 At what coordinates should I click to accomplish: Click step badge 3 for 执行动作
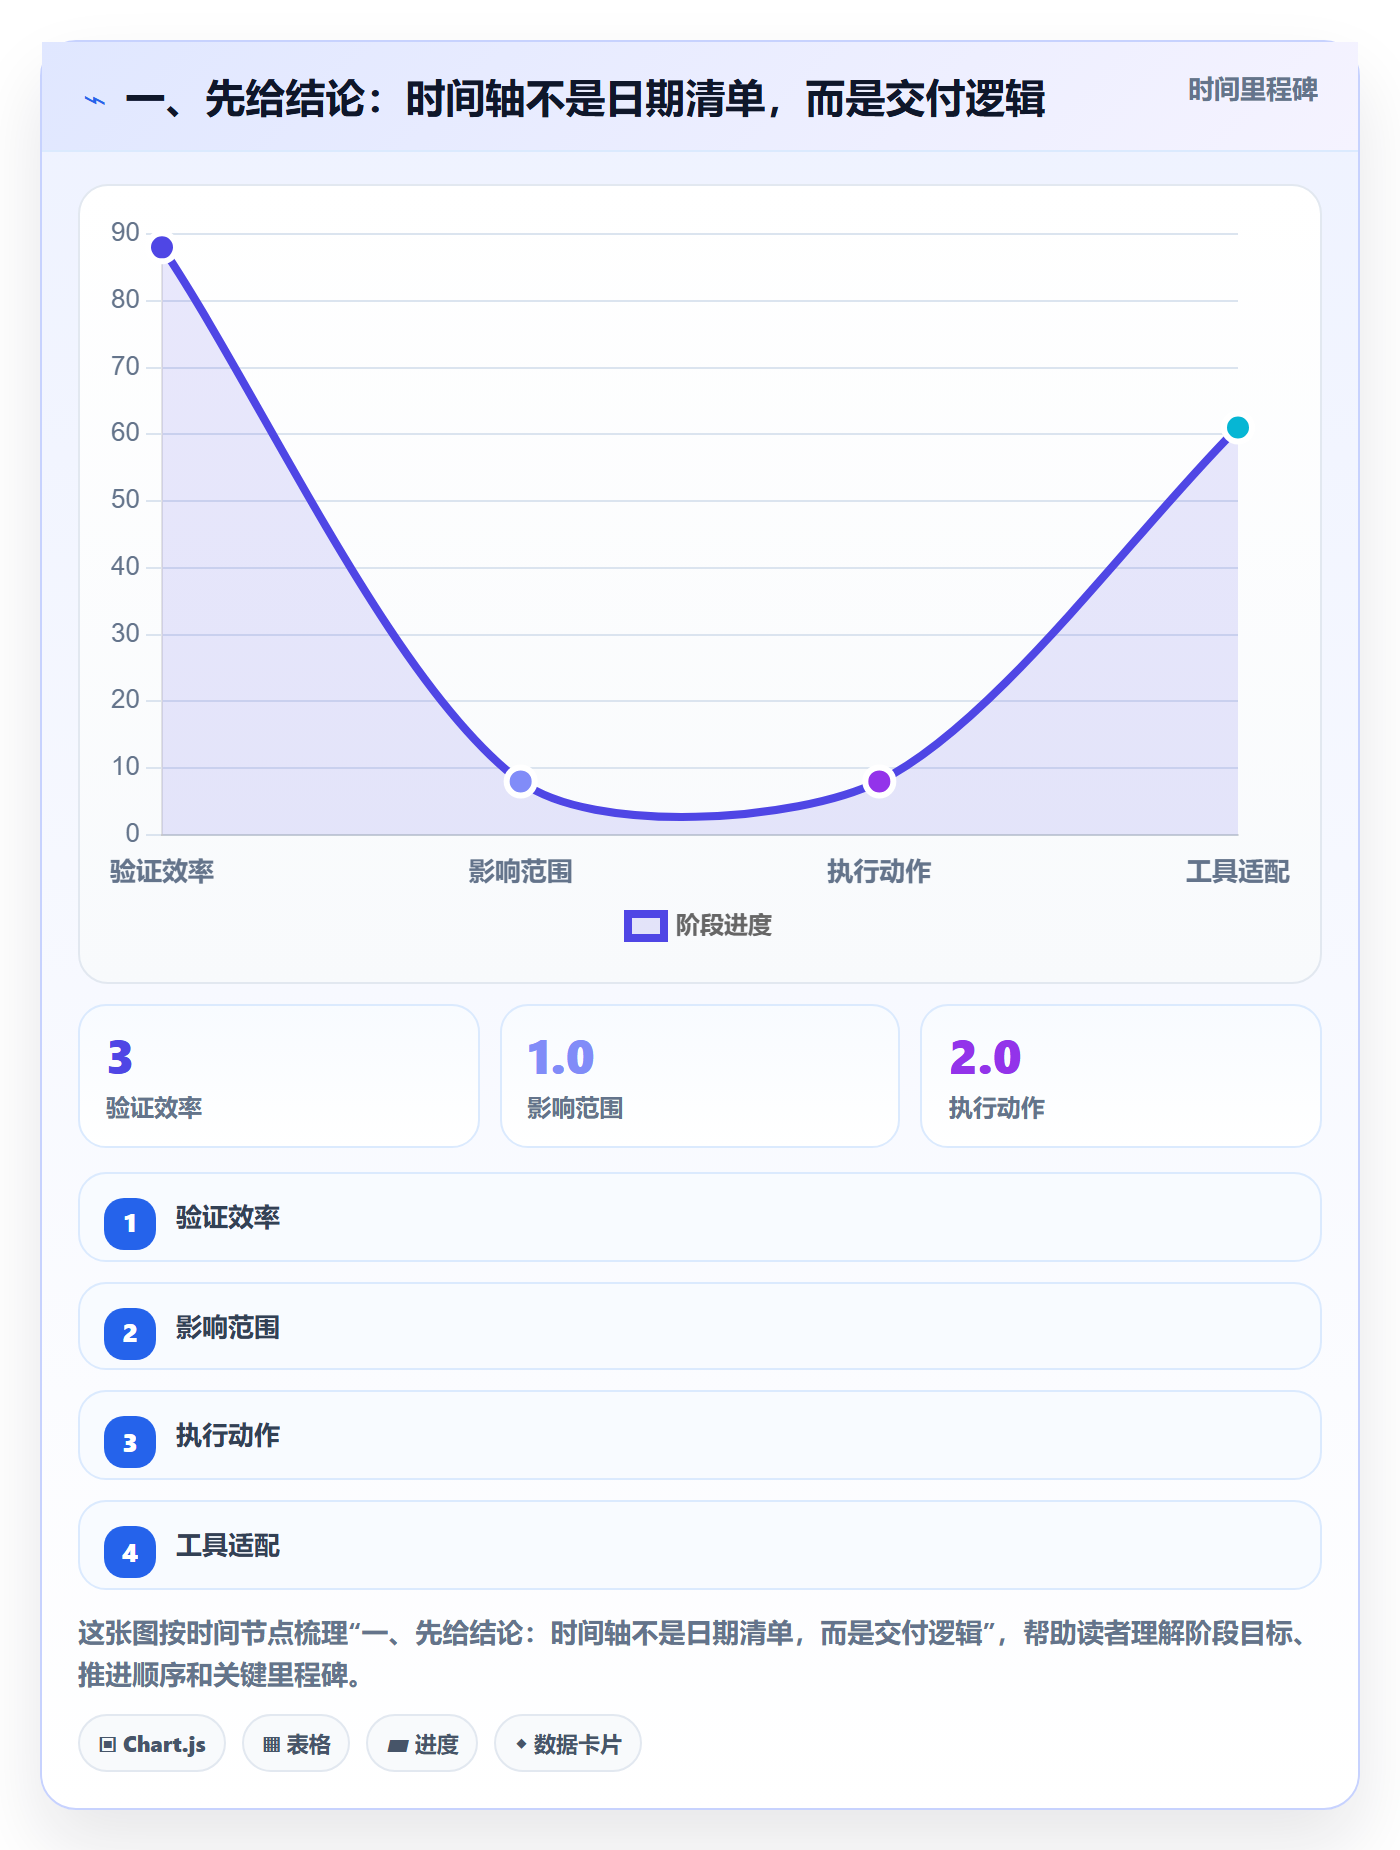130,1442
